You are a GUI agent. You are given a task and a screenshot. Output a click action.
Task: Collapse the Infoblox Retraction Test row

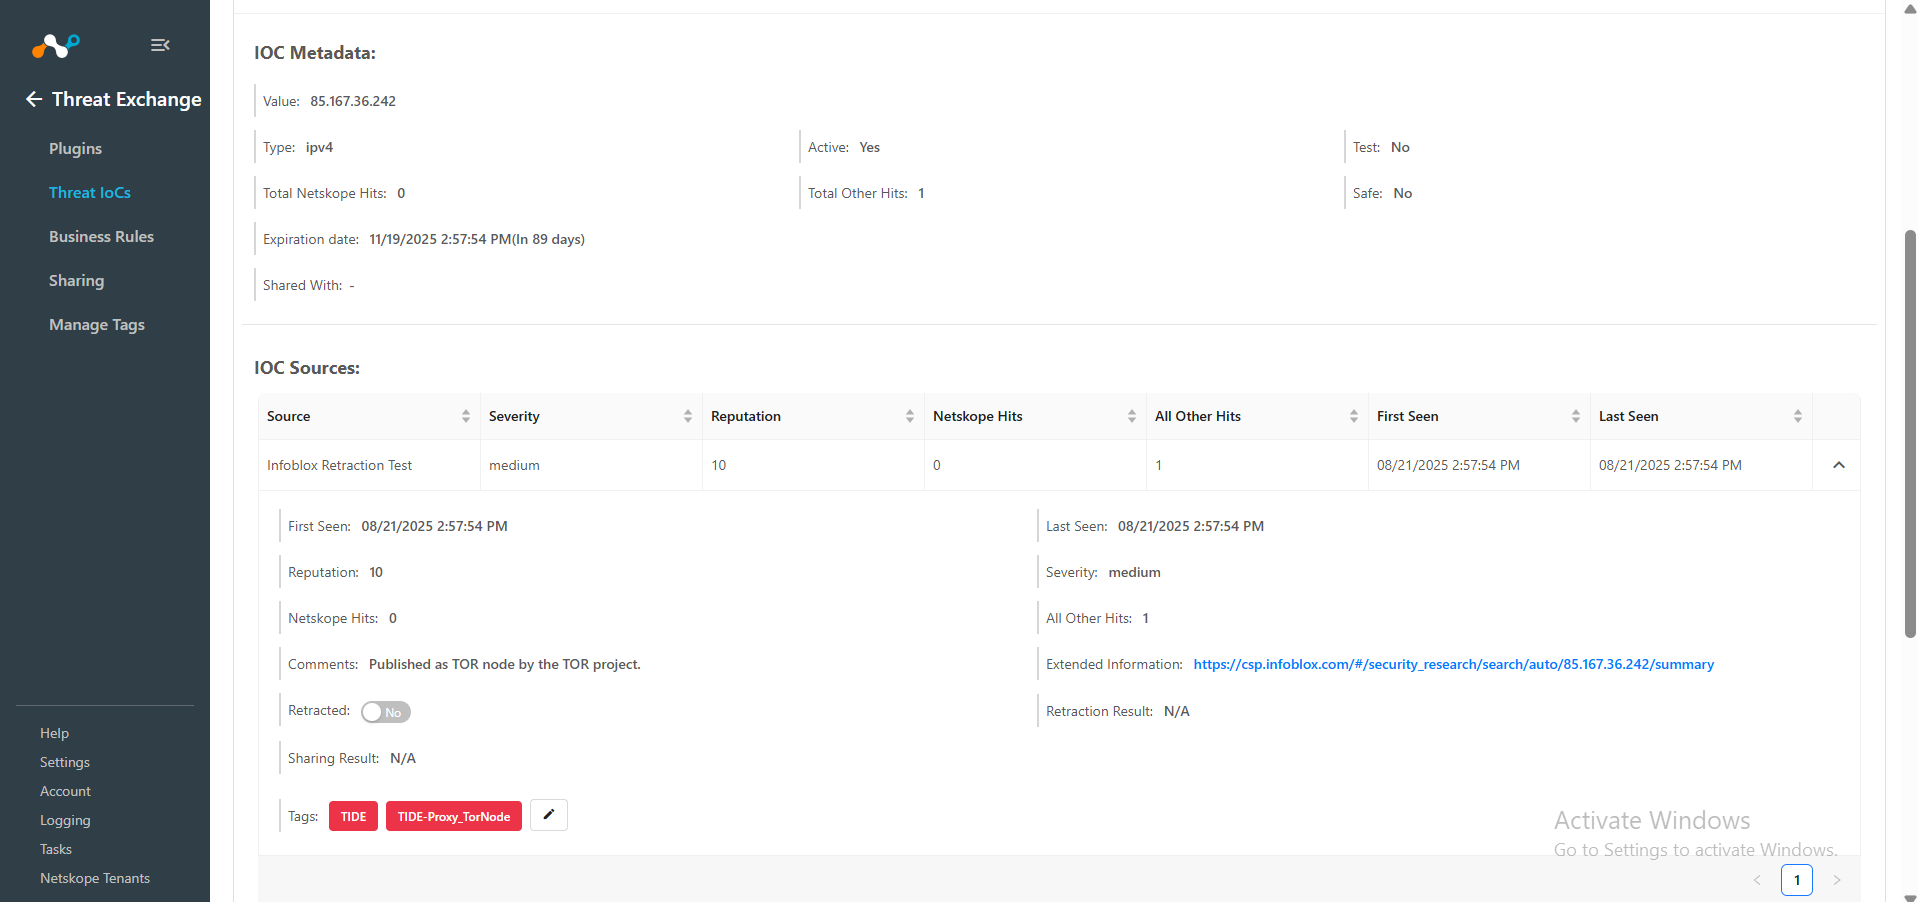[x=1838, y=465]
